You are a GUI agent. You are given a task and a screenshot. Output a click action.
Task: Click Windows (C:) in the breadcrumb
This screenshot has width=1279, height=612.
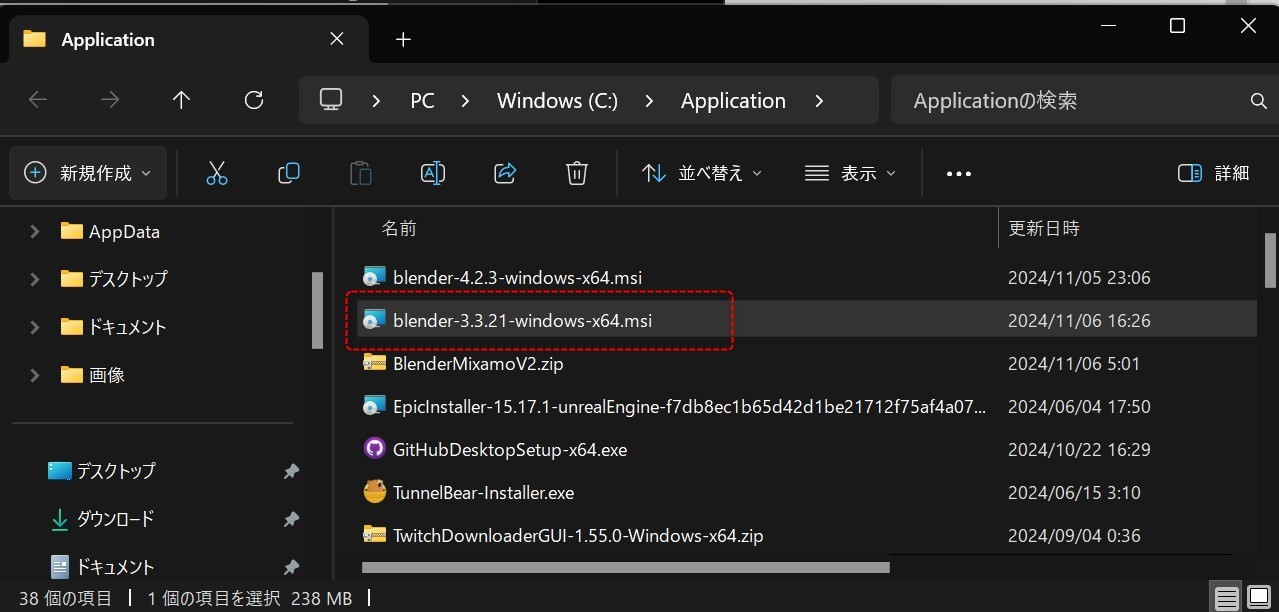click(x=557, y=101)
